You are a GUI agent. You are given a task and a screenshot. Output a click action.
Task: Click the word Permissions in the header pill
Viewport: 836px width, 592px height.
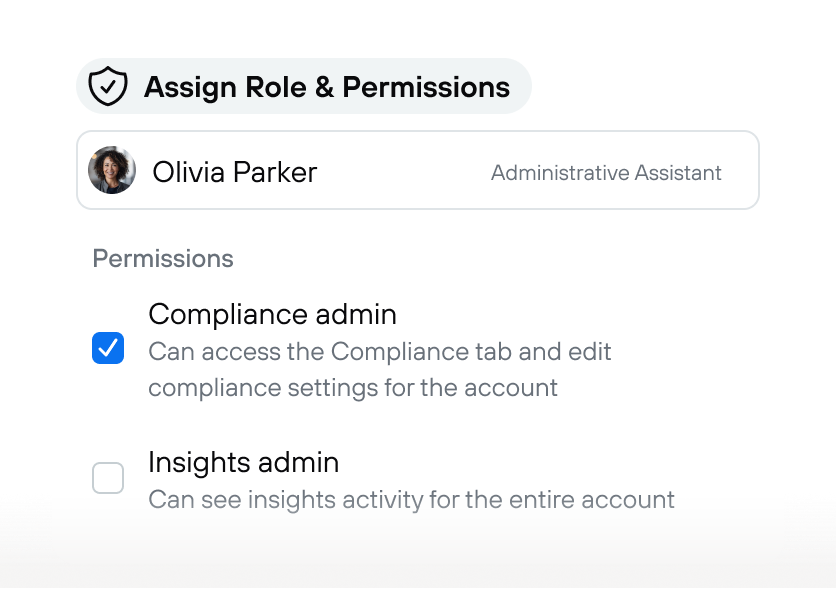coord(426,87)
